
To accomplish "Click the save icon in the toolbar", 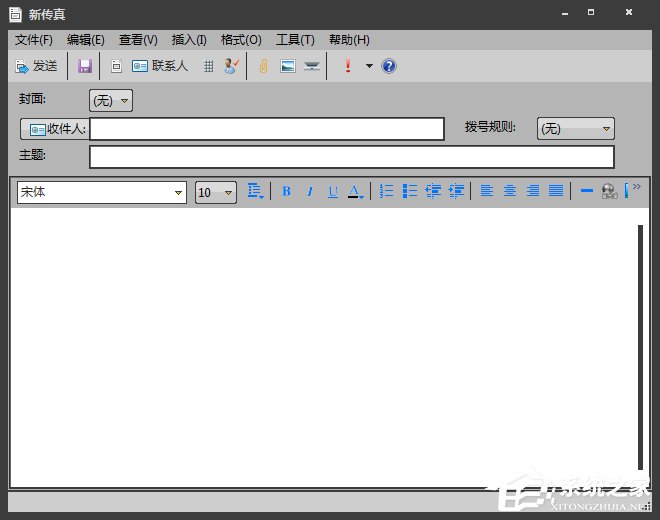I will coord(85,66).
